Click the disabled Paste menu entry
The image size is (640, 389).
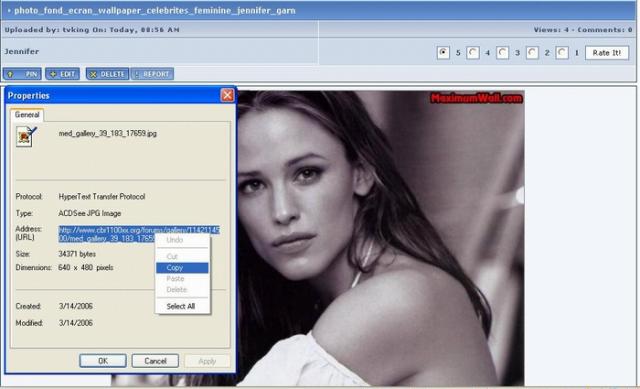[182, 279]
